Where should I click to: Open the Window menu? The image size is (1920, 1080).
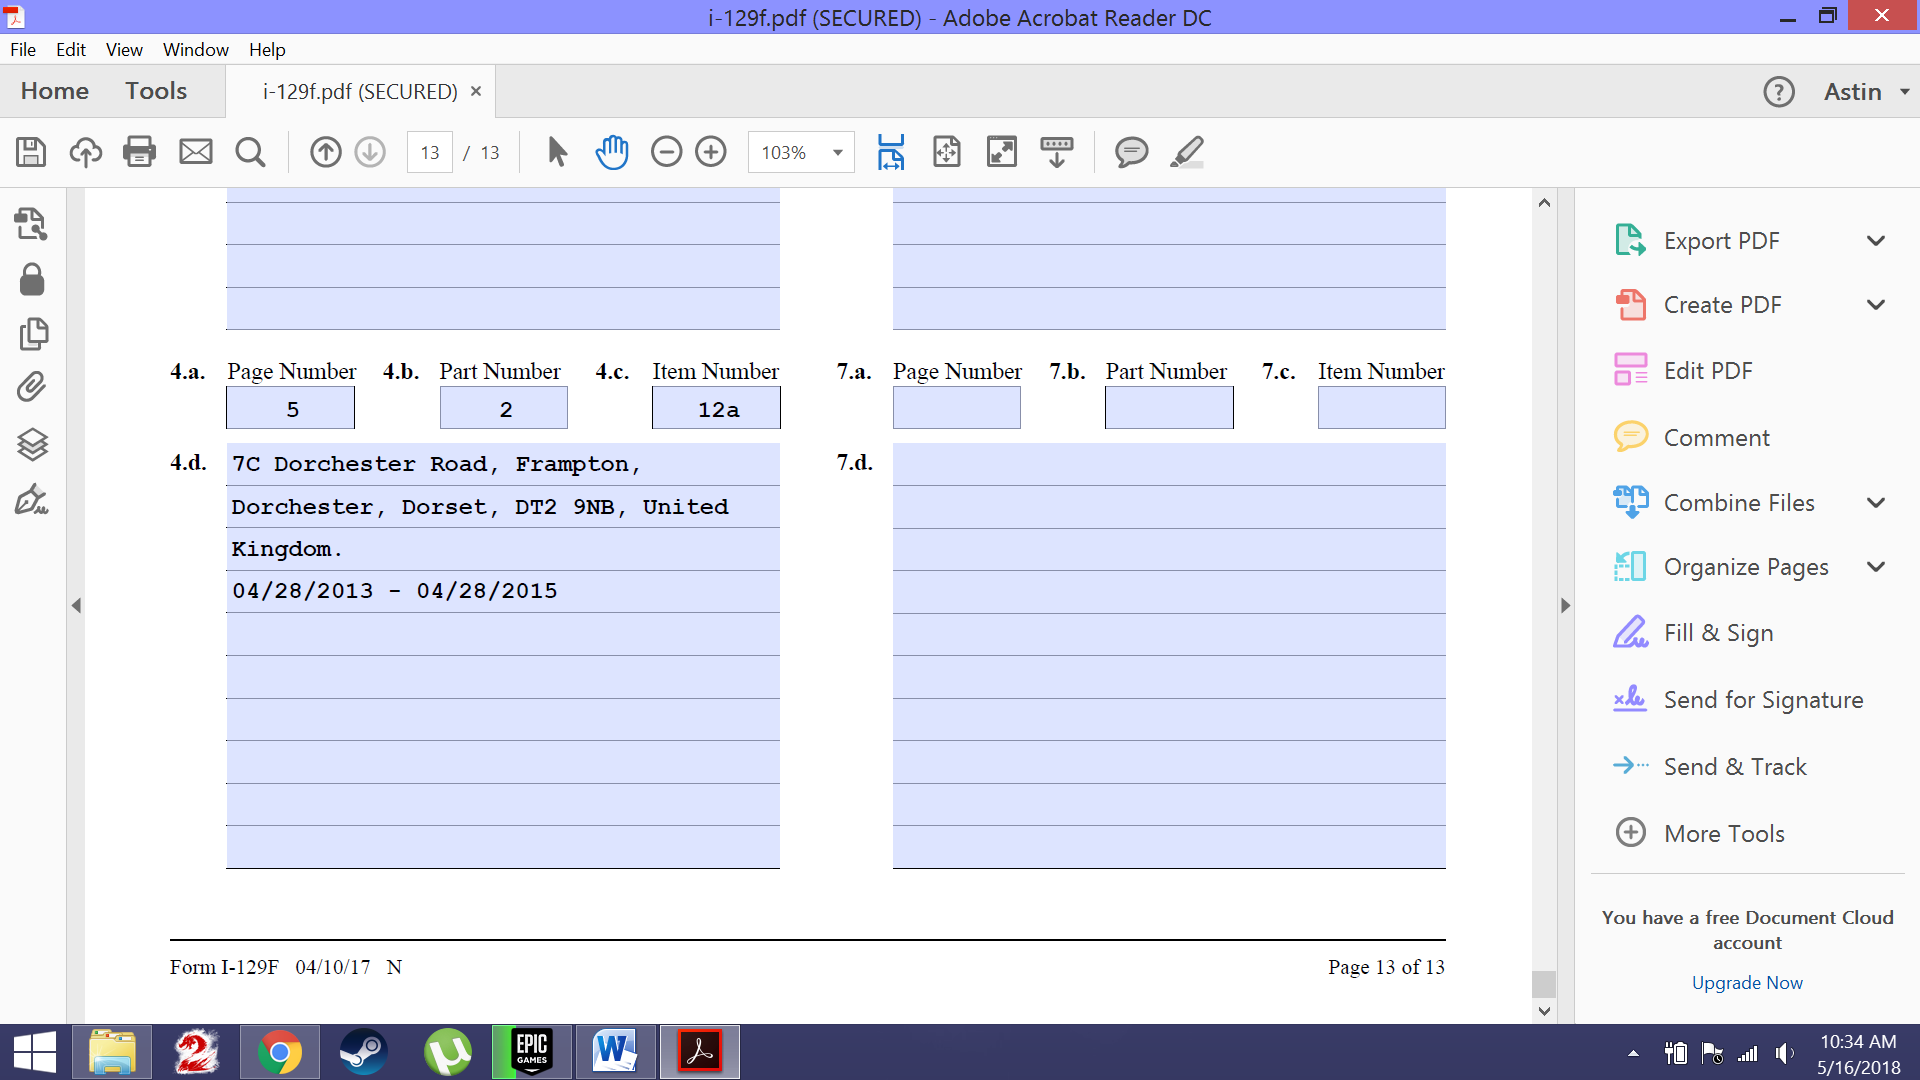click(195, 49)
